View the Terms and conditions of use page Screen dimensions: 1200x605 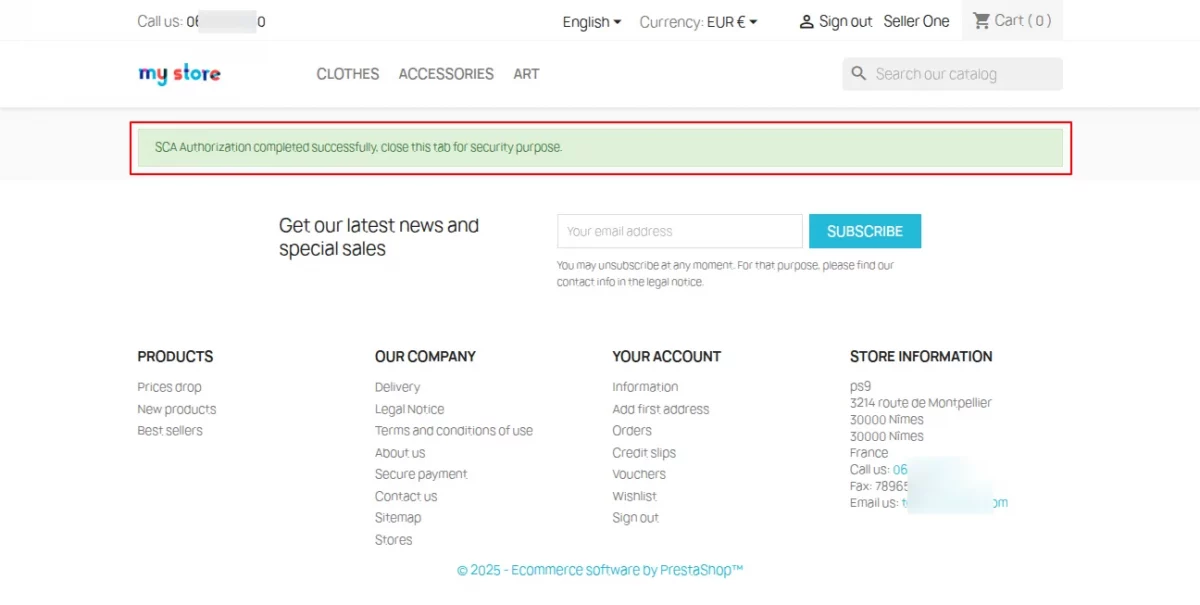pyautogui.click(x=453, y=430)
